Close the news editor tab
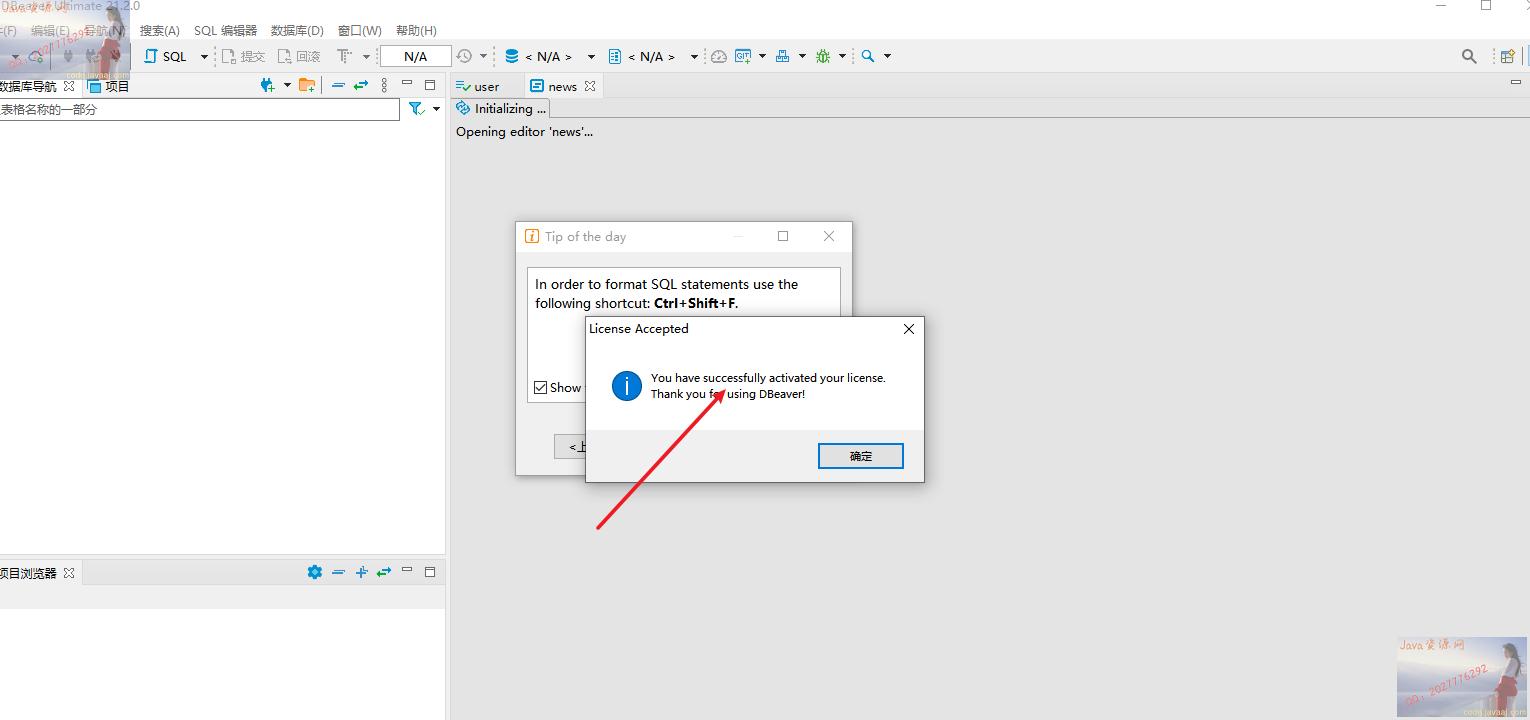The height and width of the screenshot is (720, 1530). click(x=590, y=86)
